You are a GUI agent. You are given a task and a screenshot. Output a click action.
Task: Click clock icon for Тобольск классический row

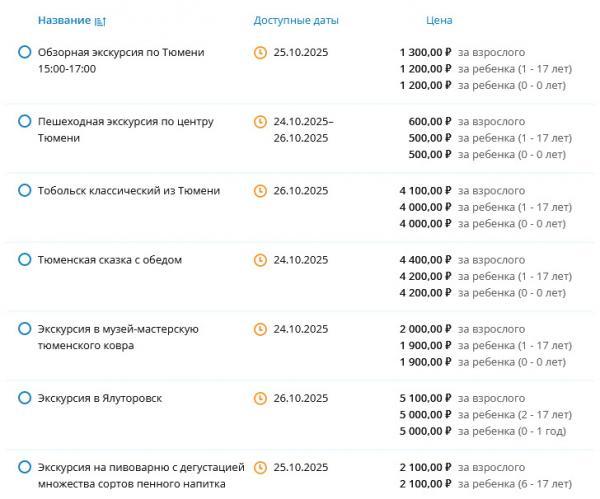pos(261,191)
